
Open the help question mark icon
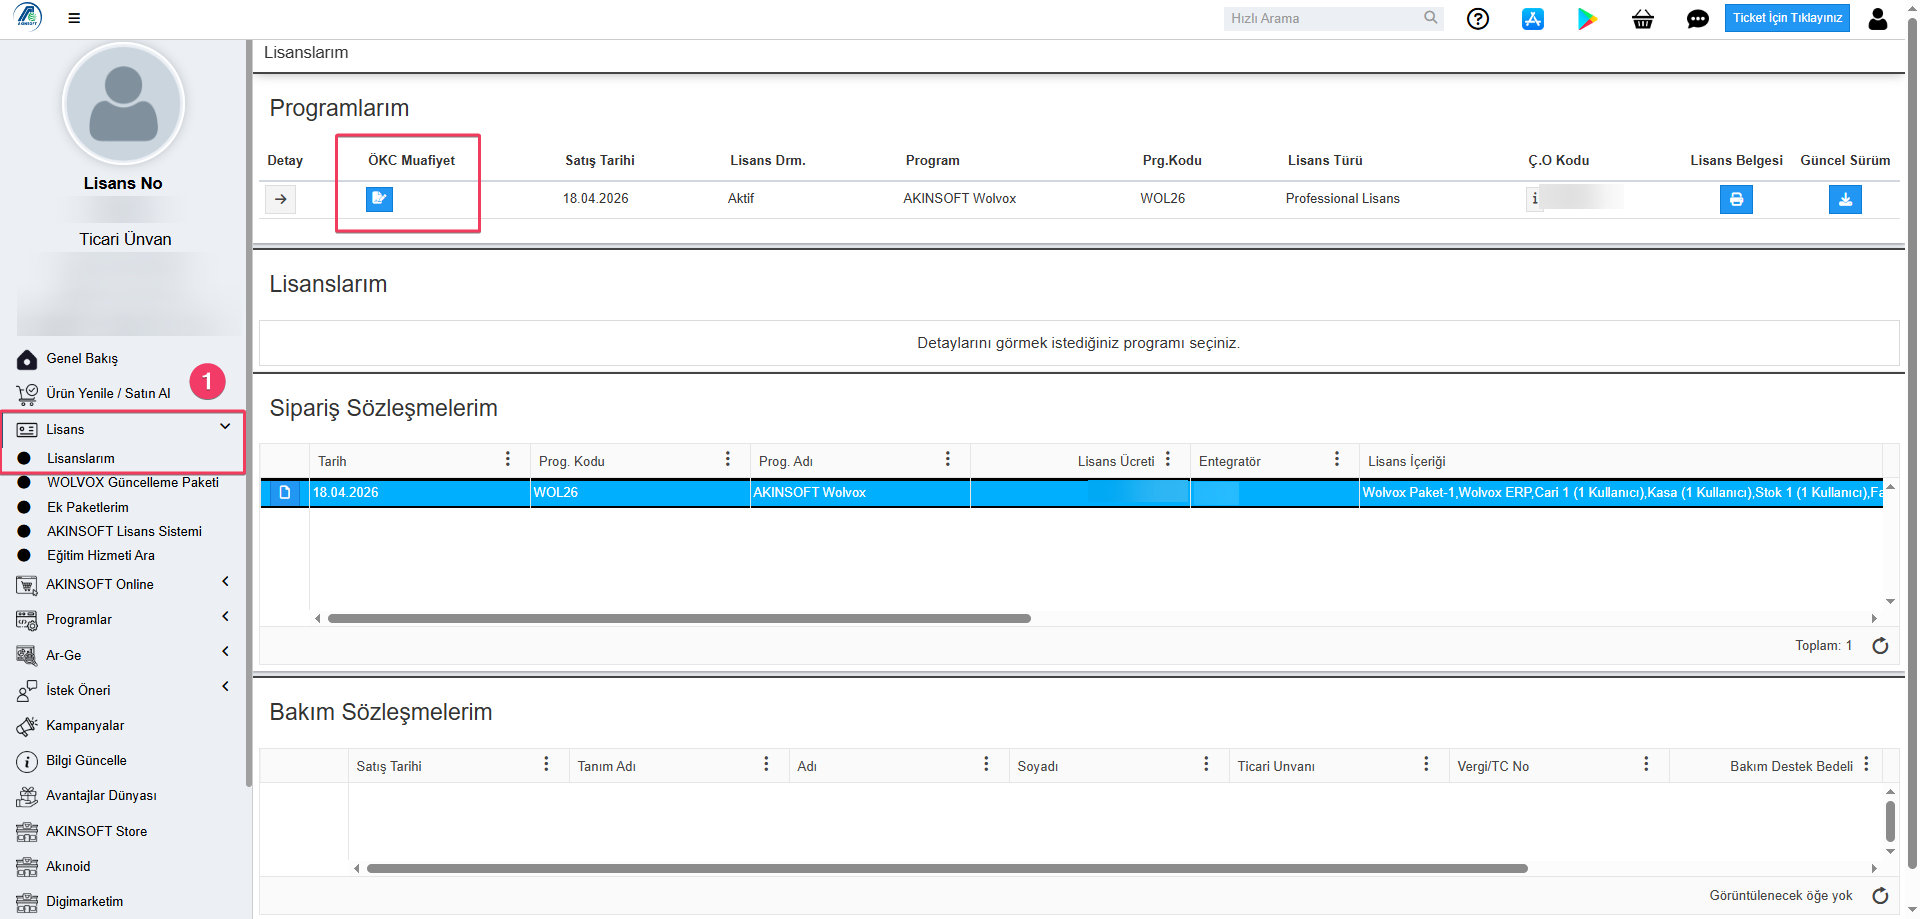[x=1477, y=19]
